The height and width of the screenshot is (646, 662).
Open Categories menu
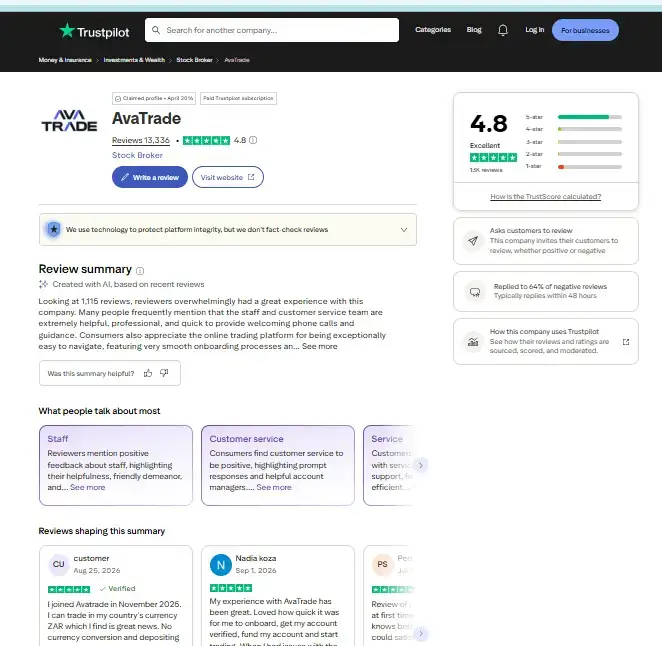click(433, 30)
